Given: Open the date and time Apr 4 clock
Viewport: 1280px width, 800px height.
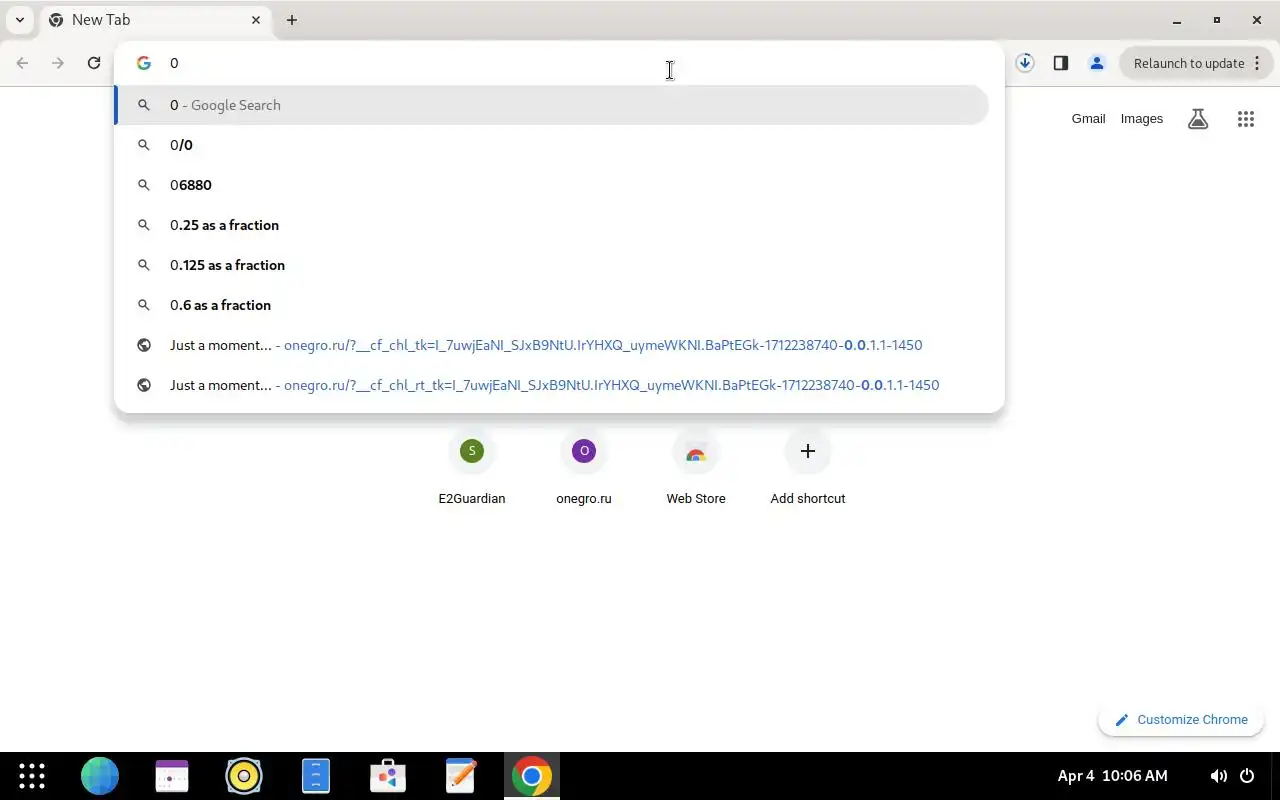Looking at the screenshot, I should 1112,776.
